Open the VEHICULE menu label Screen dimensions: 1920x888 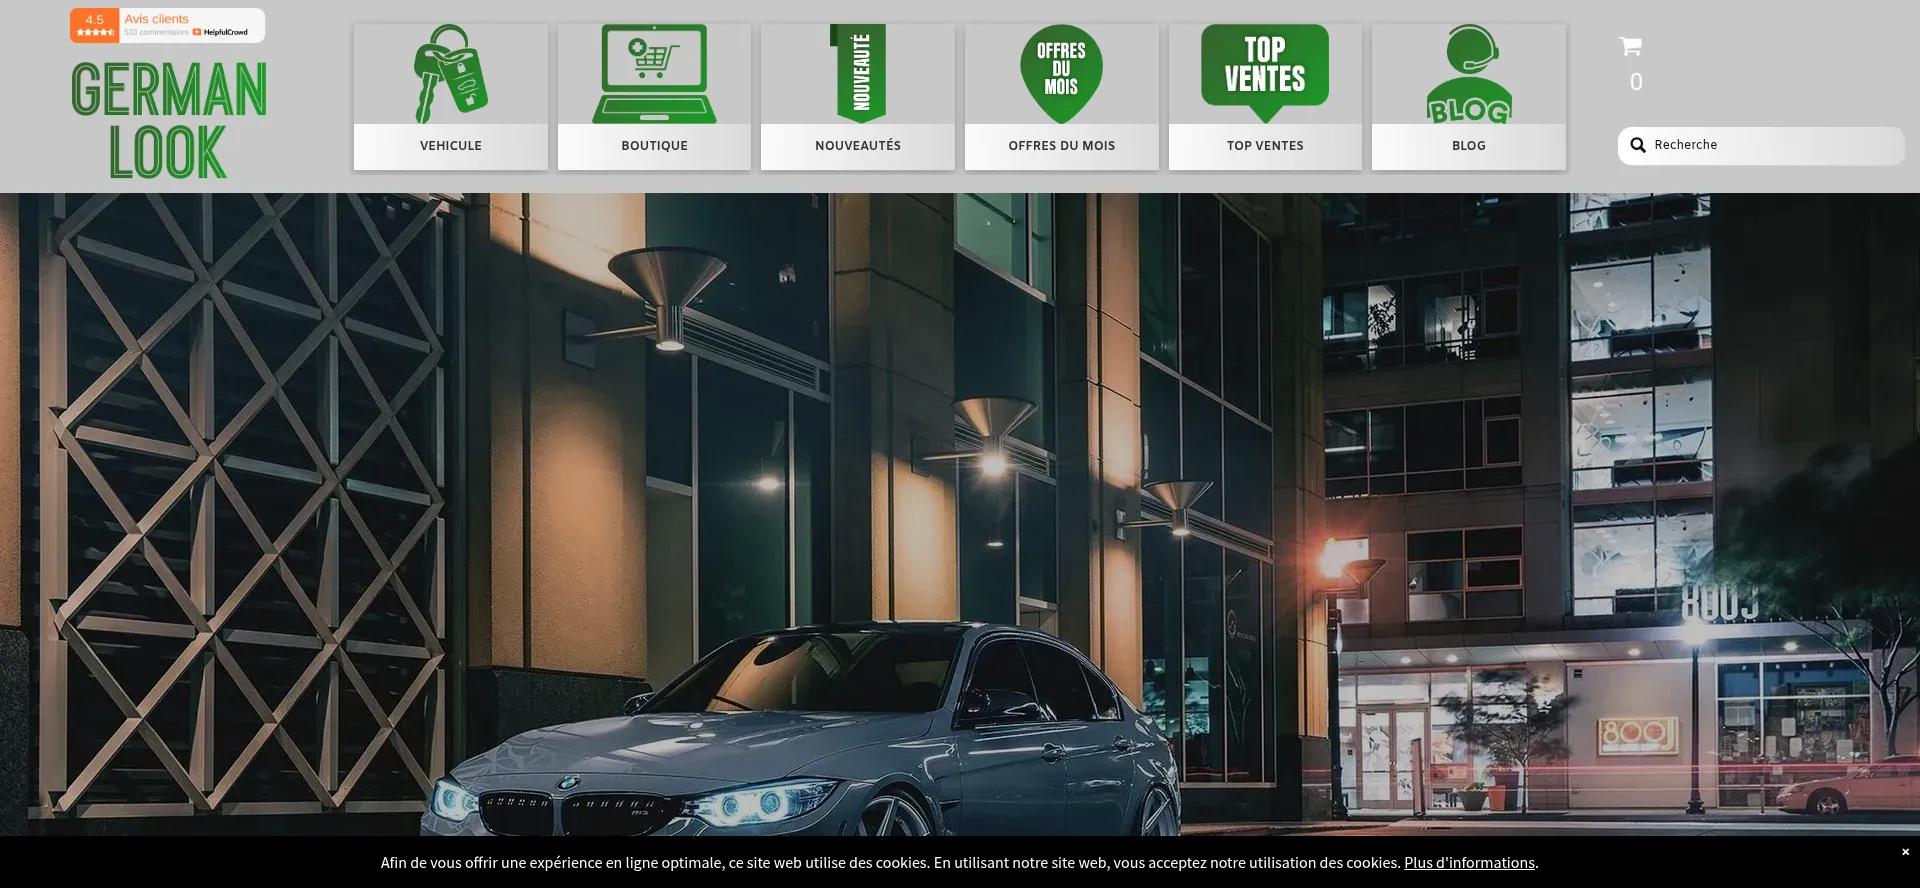[450, 146]
